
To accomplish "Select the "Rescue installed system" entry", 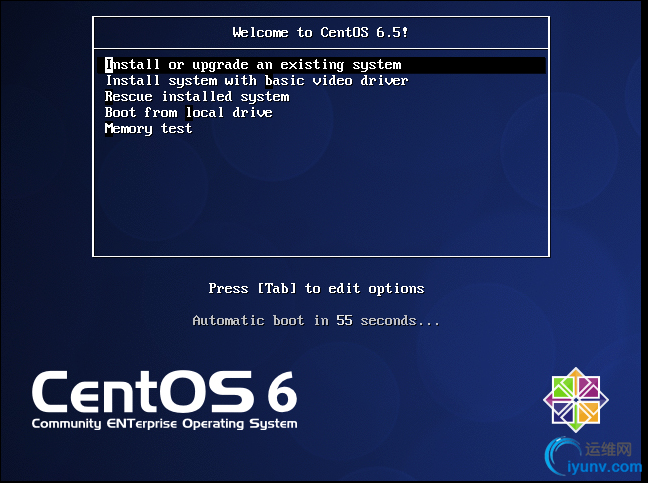I will coord(197,97).
